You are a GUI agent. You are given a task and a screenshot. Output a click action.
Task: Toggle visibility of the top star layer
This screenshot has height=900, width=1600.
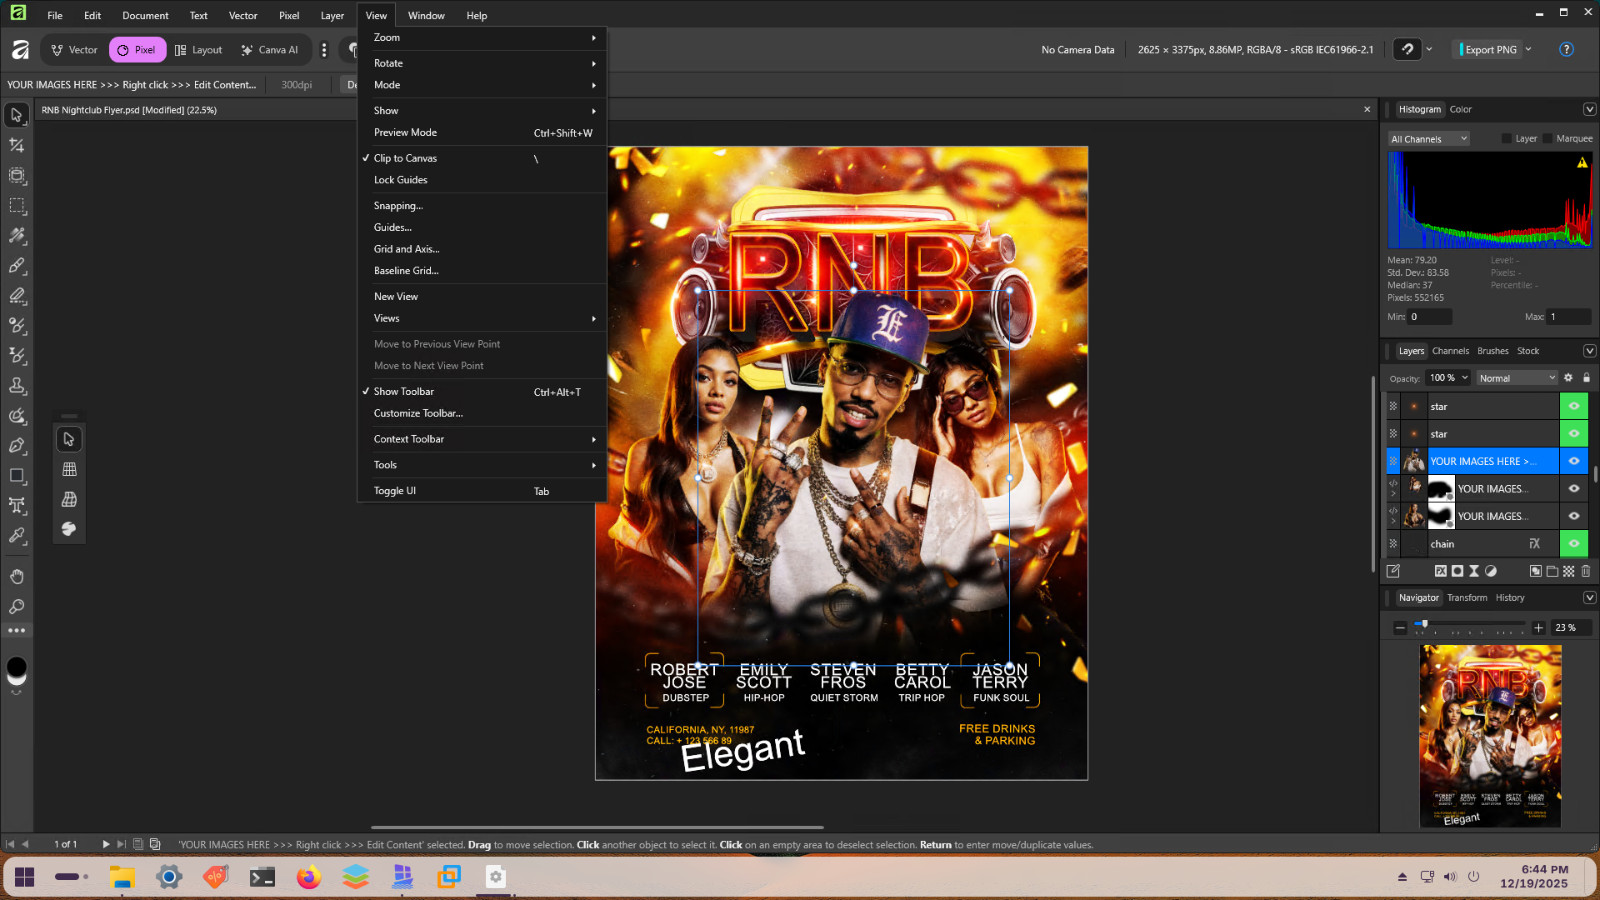[x=1574, y=406]
